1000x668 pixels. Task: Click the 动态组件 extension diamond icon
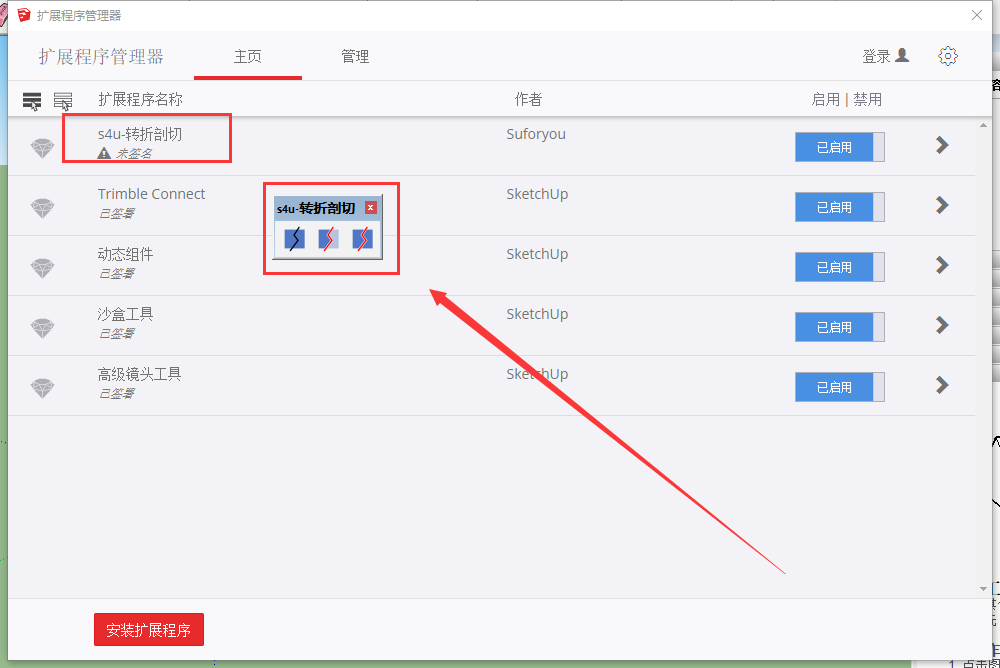pyautogui.click(x=42, y=267)
